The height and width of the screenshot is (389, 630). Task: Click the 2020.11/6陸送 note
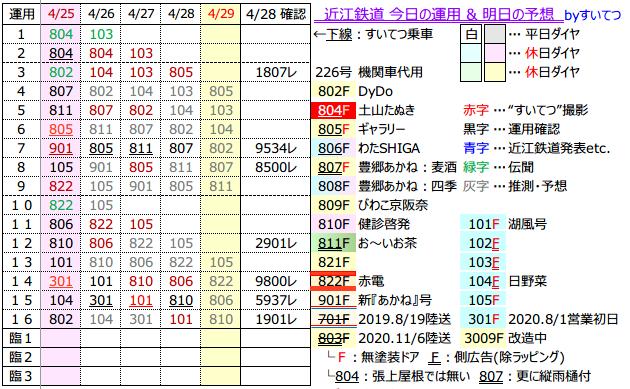point(405,338)
